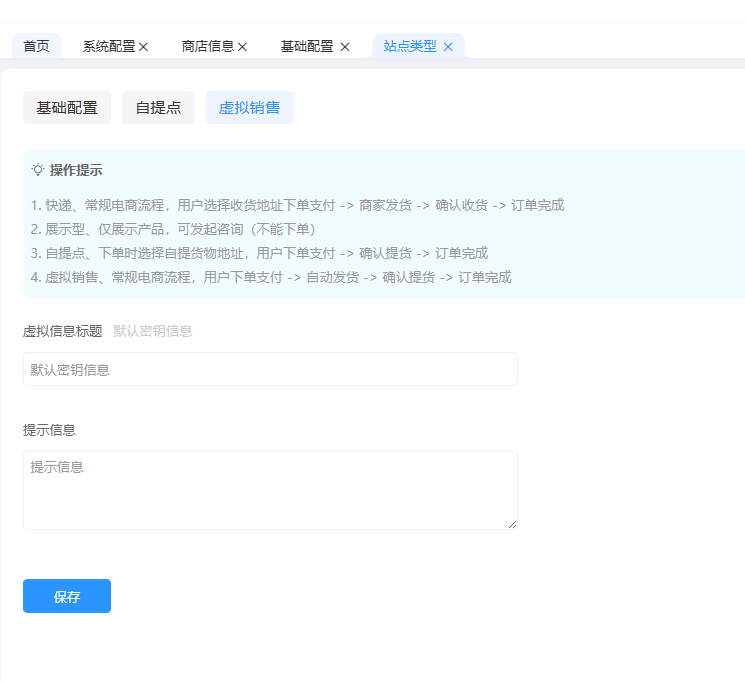Viewport: 745px width, 681px height.
Task: Select the 自提点 sub-tab button
Action: point(158,108)
